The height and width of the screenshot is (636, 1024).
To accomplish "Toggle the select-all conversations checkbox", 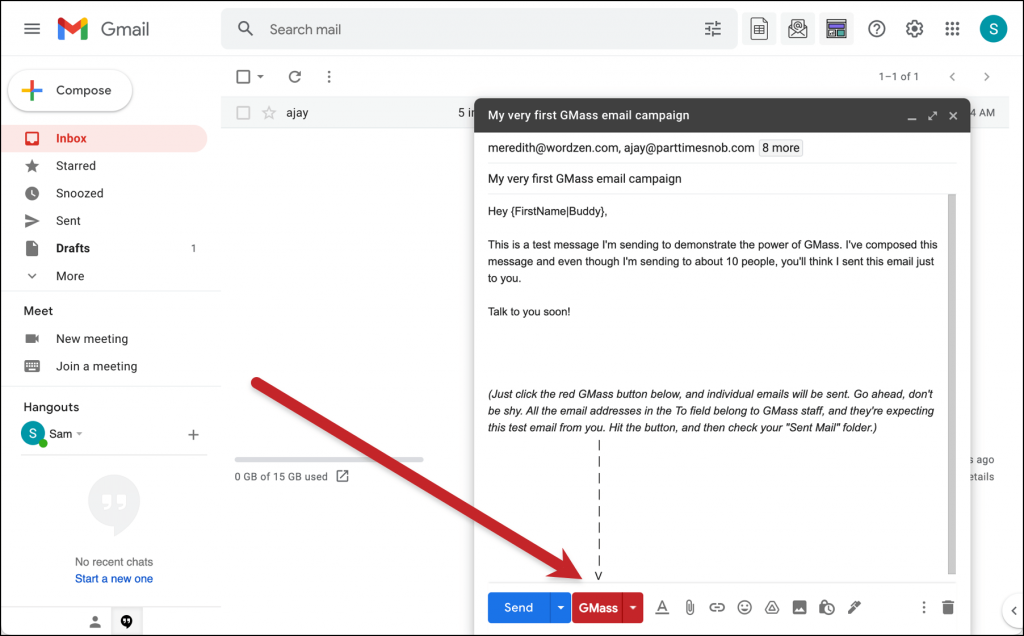I will click(241, 76).
